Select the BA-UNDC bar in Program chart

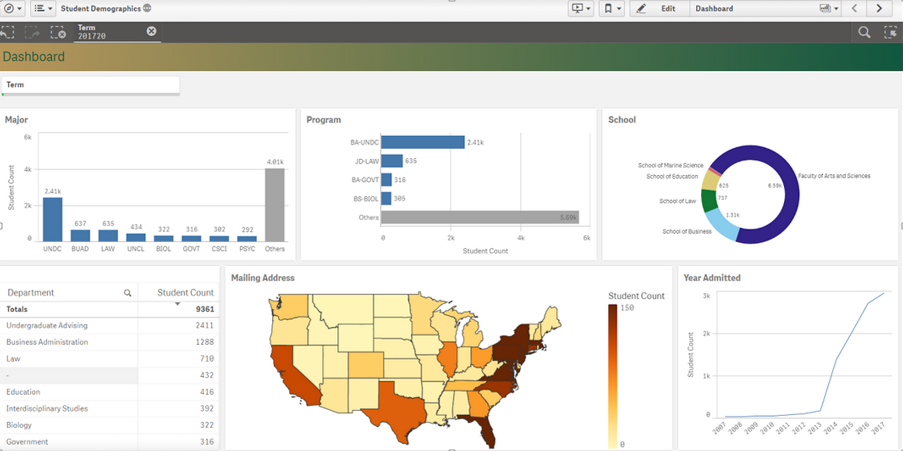point(423,142)
